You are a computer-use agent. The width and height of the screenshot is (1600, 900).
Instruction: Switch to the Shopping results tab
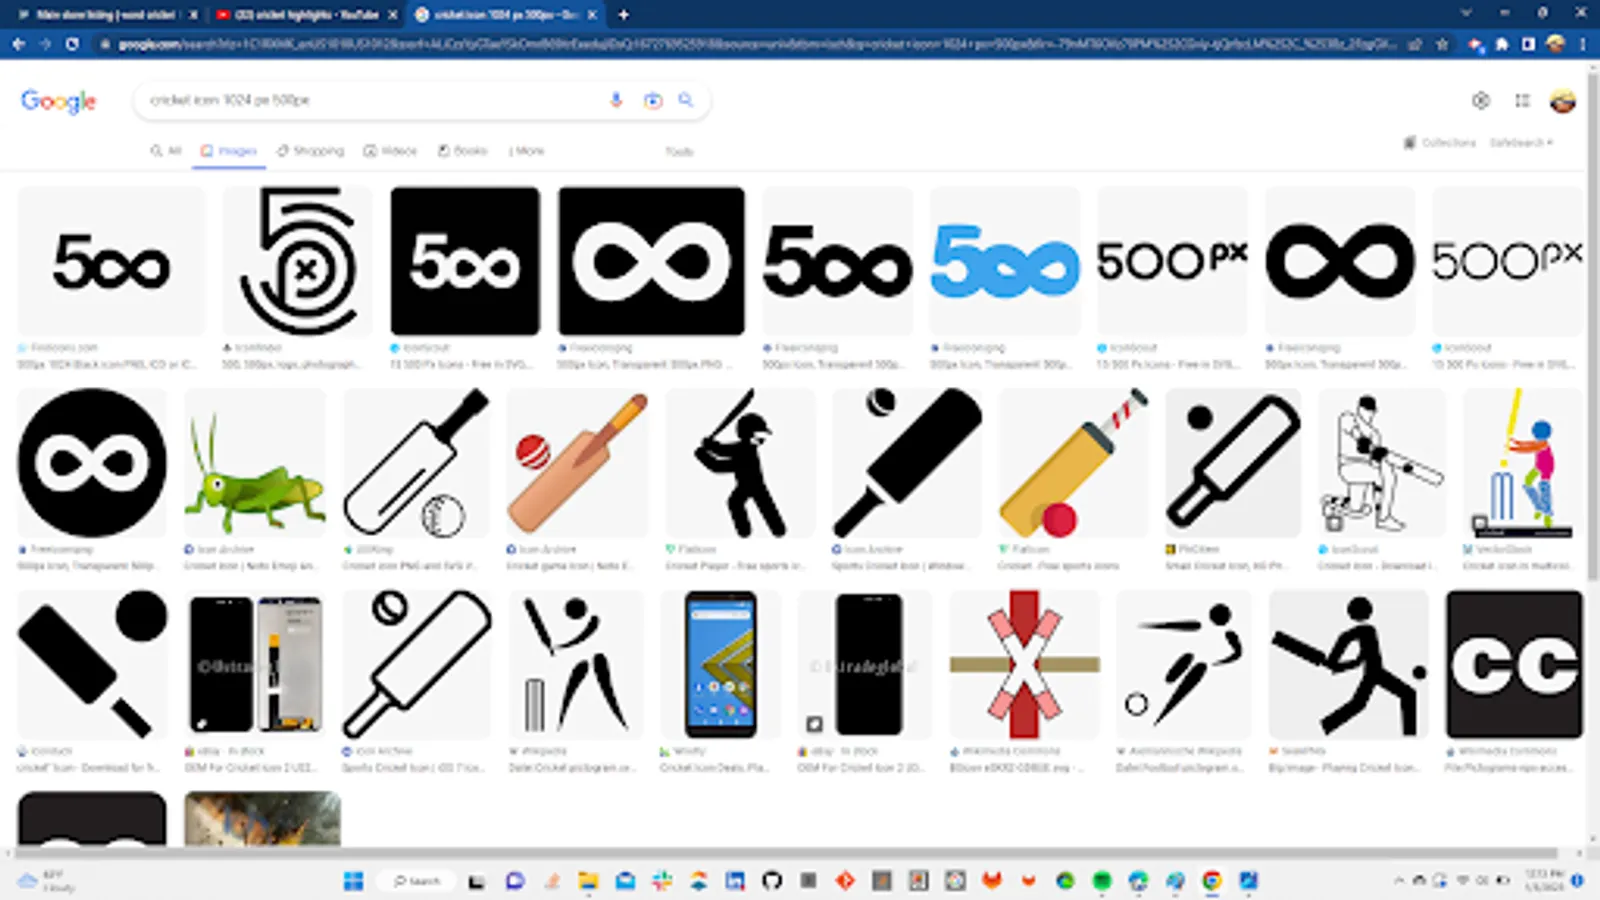[310, 151]
